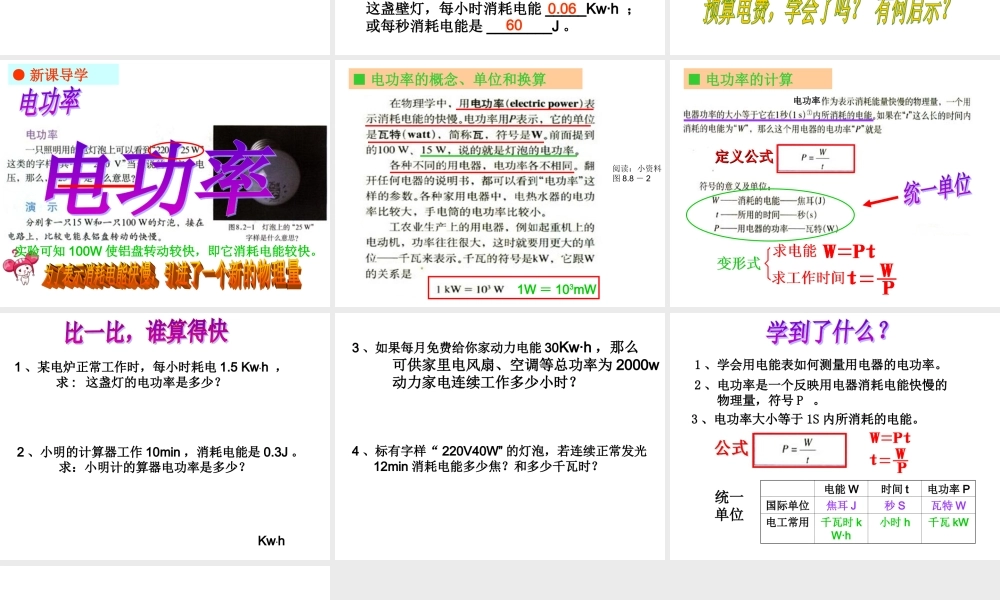This screenshot has height=600, width=1000.
Task: Click summary item 1 学会用电能表如何测量
Action: 818,365
